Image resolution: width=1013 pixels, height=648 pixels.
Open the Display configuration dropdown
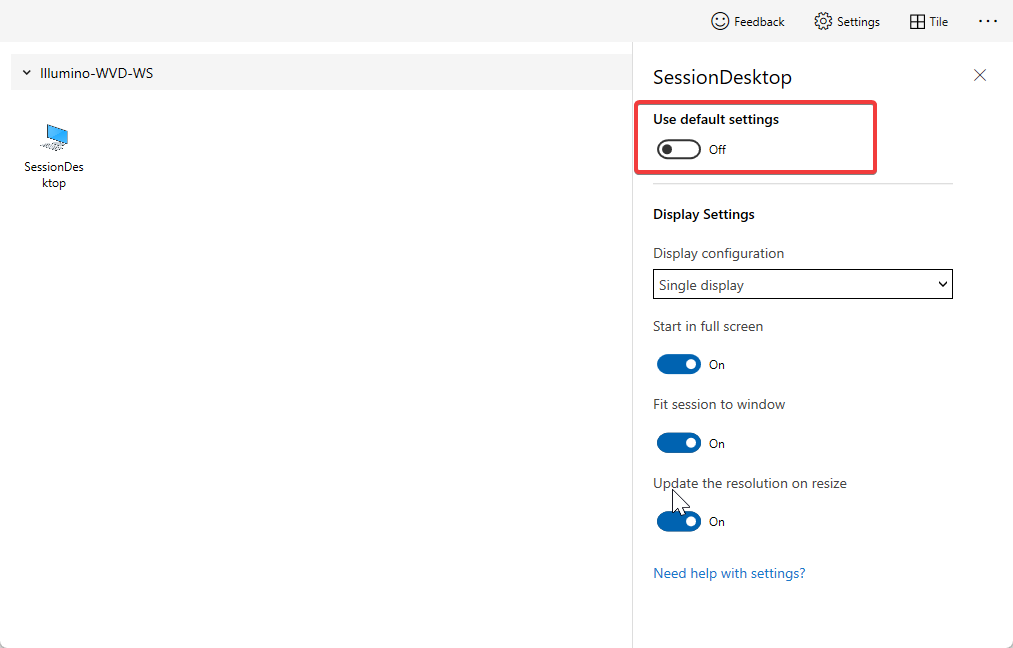tap(802, 284)
